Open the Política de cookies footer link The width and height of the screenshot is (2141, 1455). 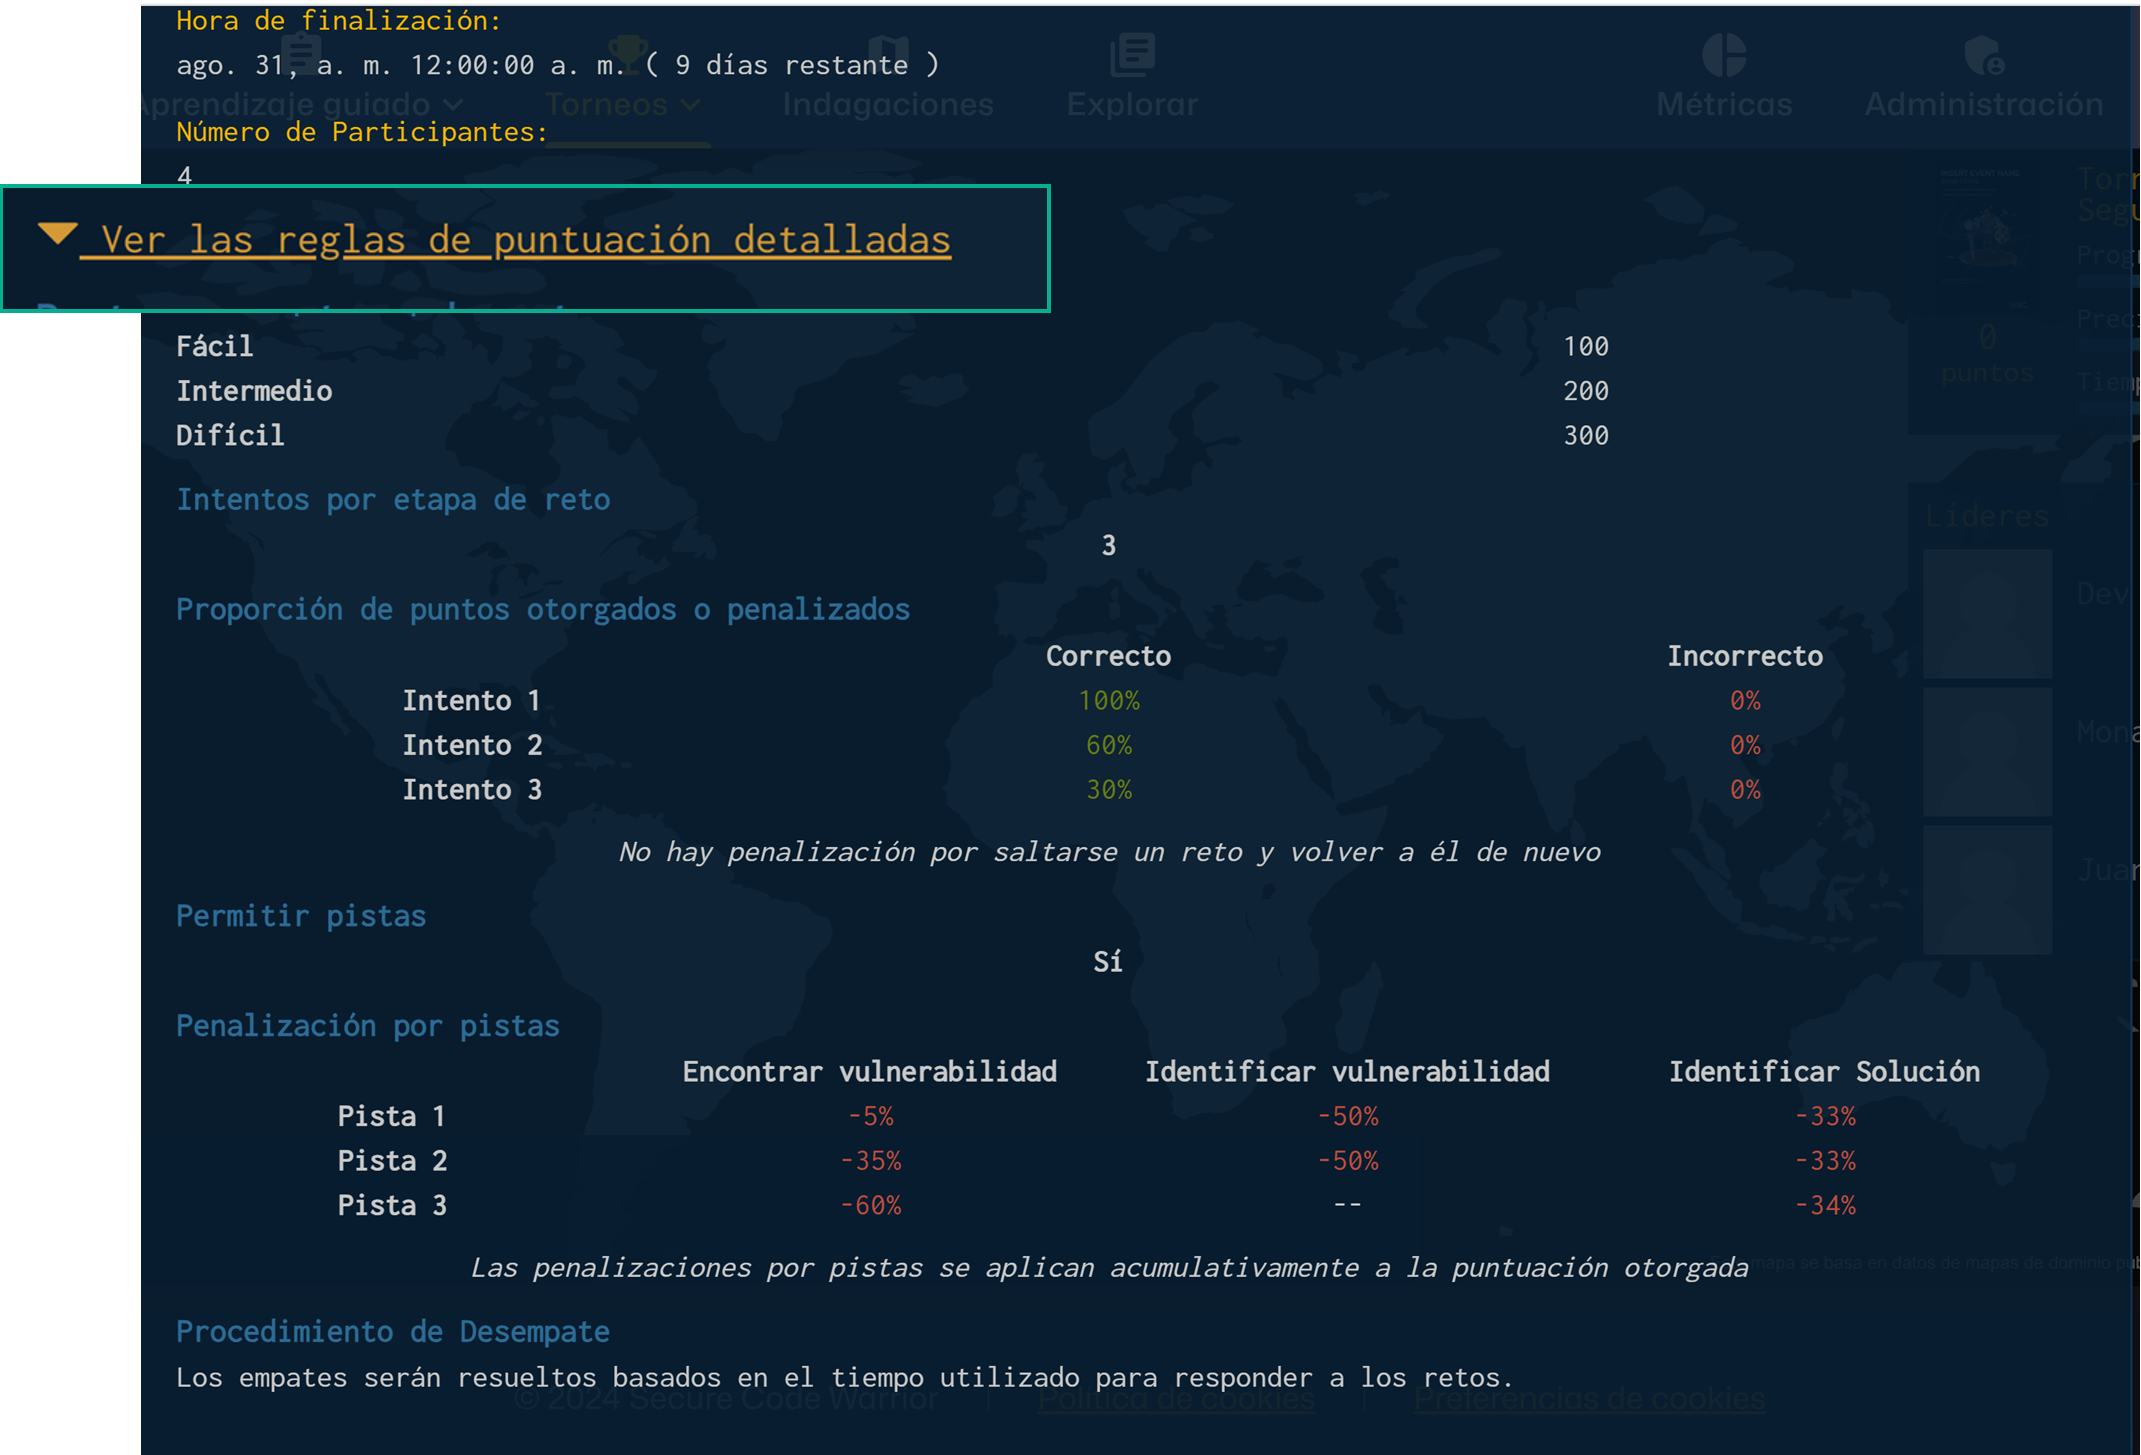(1176, 1398)
